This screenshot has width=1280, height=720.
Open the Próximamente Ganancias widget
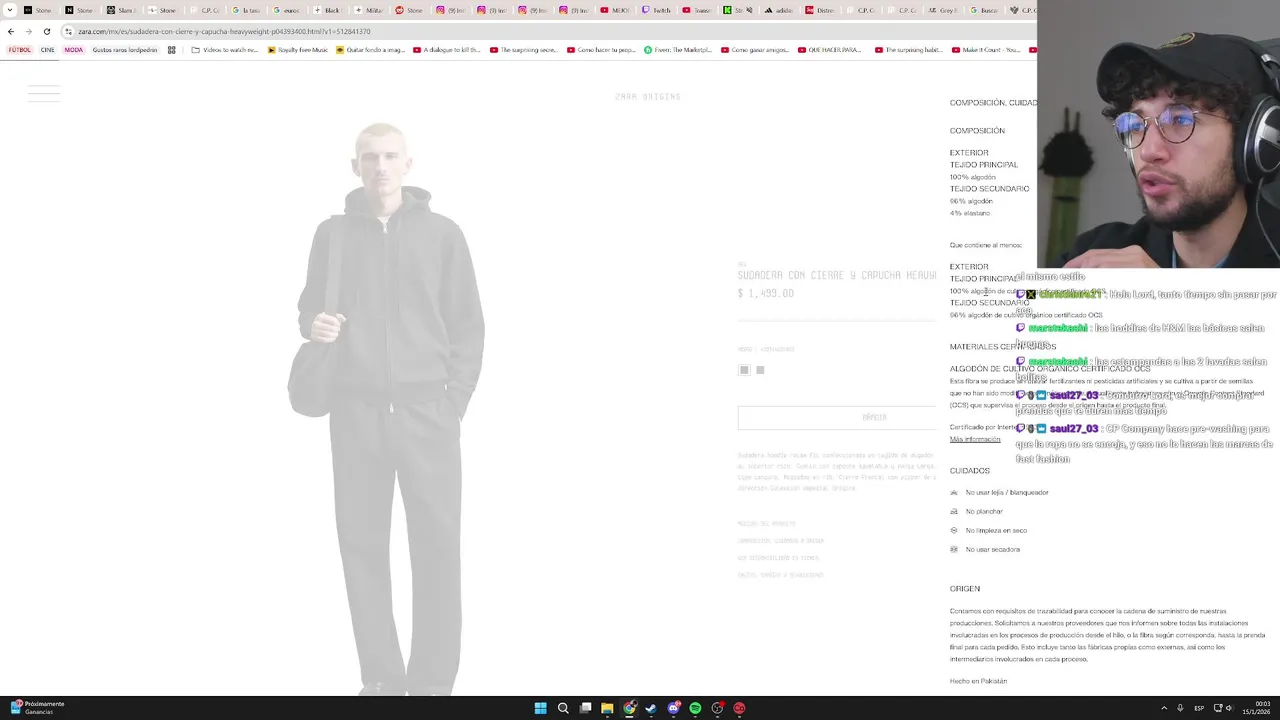(37, 708)
